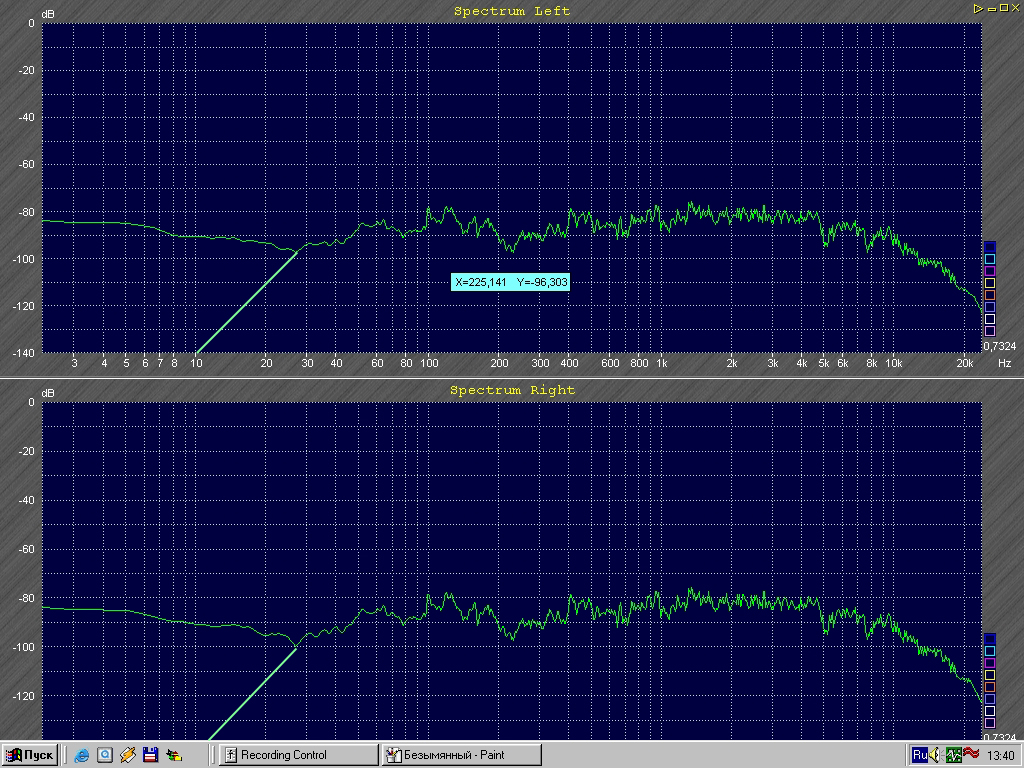Click the yellow play triangle icon at top-right
The height and width of the screenshot is (768, 1024).
pyautogui.click(x=977, y=8)
